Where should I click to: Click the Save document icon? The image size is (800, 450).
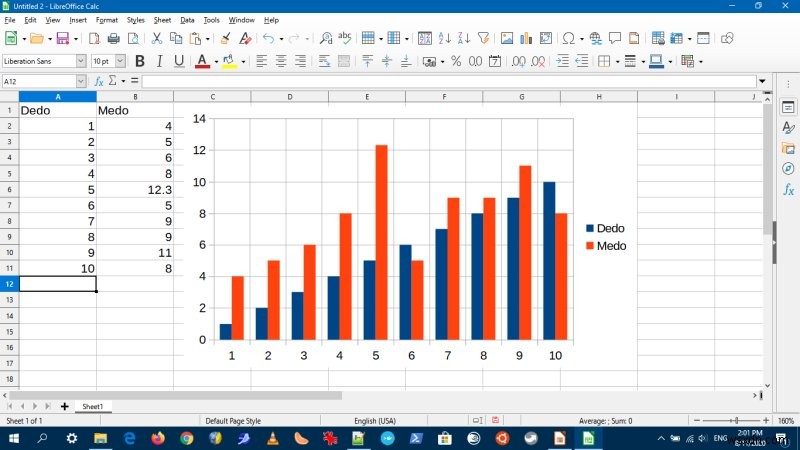(63, 38)
